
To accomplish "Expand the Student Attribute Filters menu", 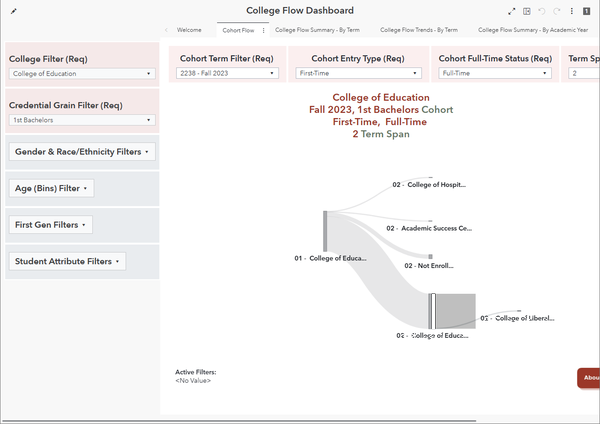I will [x=67, y=261].
